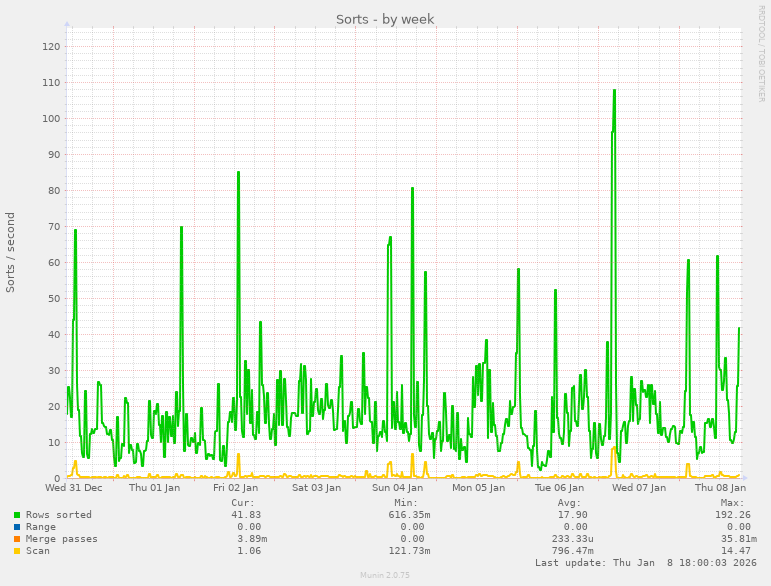Click the Wed 31 Dec date label
Image resolution: width=771 pixels, height=586 pixels.
coord(74,488)
